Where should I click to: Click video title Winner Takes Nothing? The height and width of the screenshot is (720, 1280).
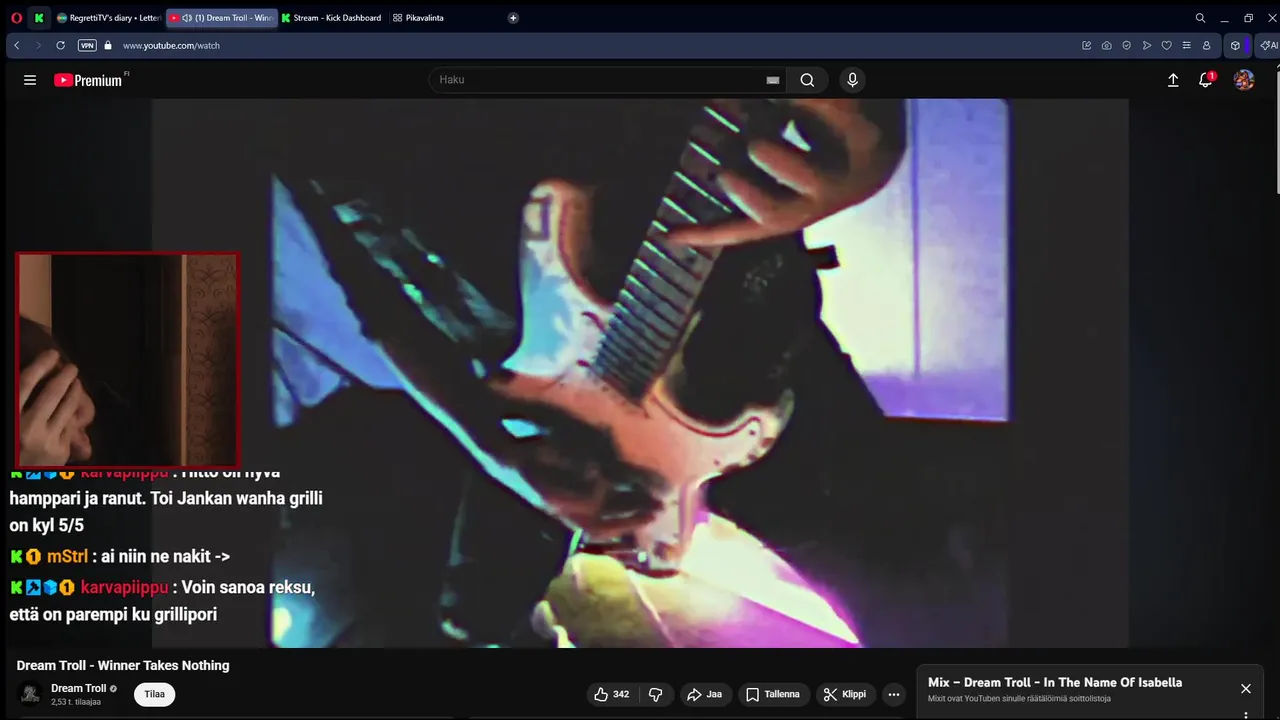[x=123, y=665]
